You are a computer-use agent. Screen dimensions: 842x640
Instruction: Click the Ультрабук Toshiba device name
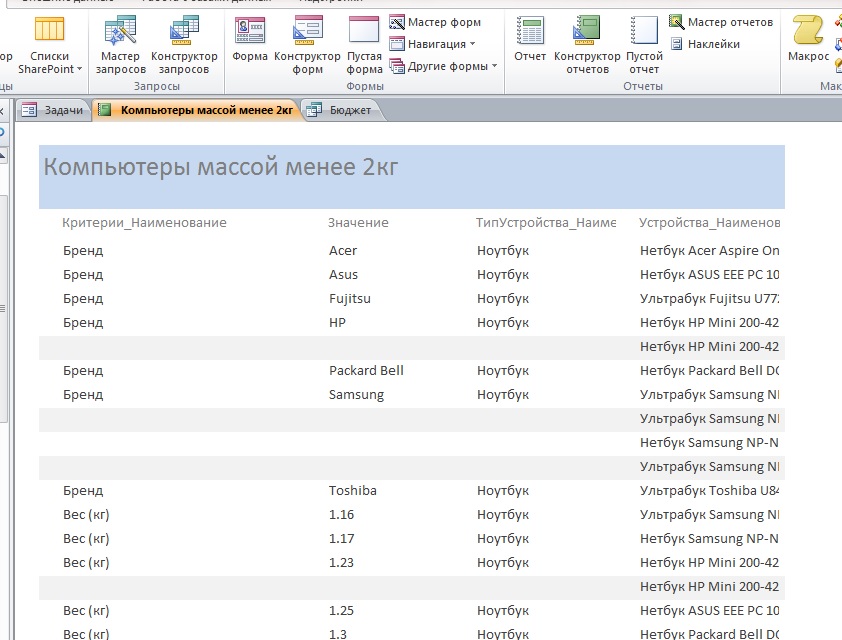point(709,491)
